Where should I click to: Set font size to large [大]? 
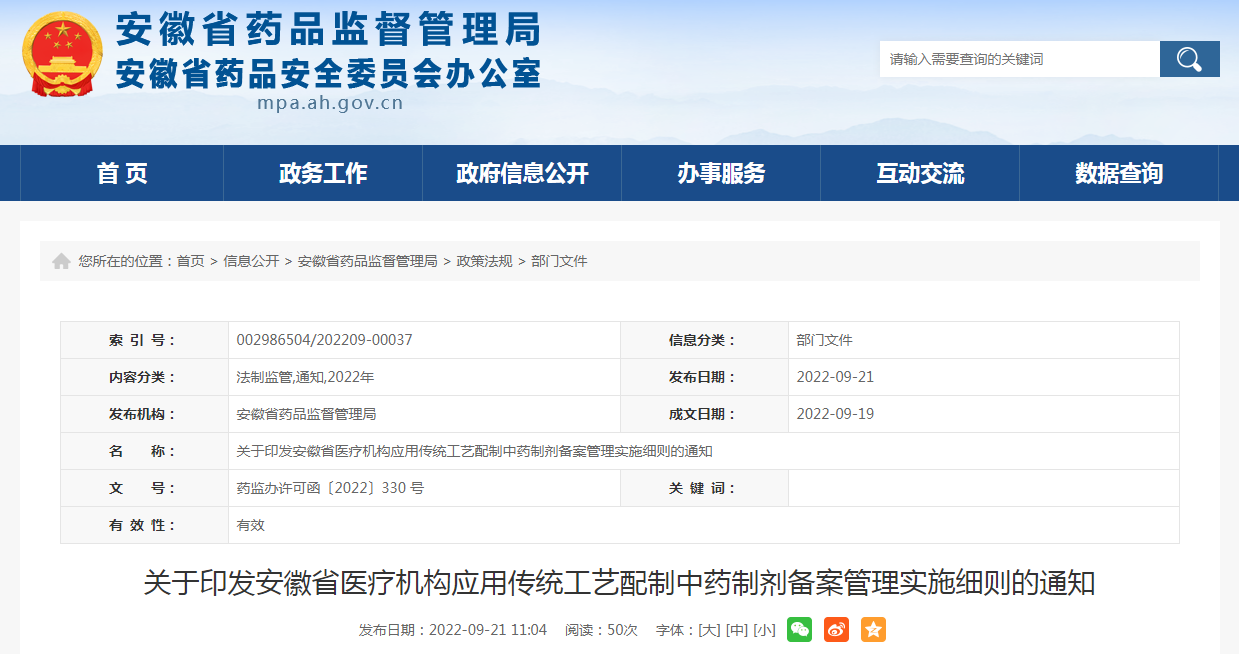tap(709, 630)
